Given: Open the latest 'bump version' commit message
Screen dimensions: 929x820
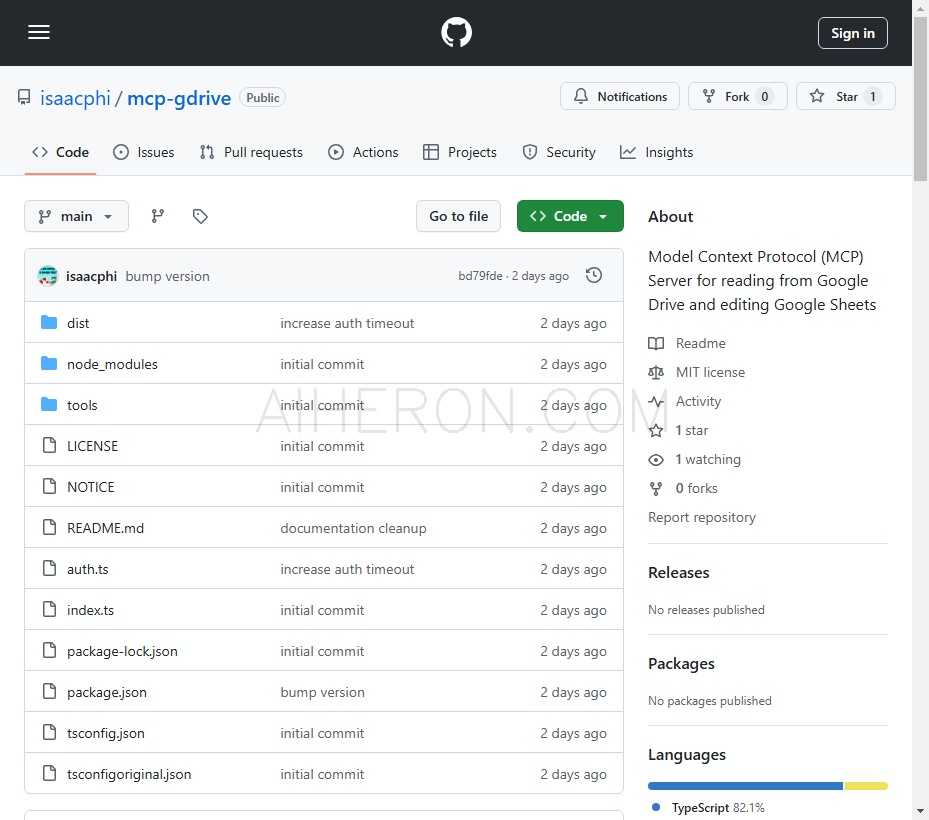Looking at the screenshot, I should coord(168,276).
